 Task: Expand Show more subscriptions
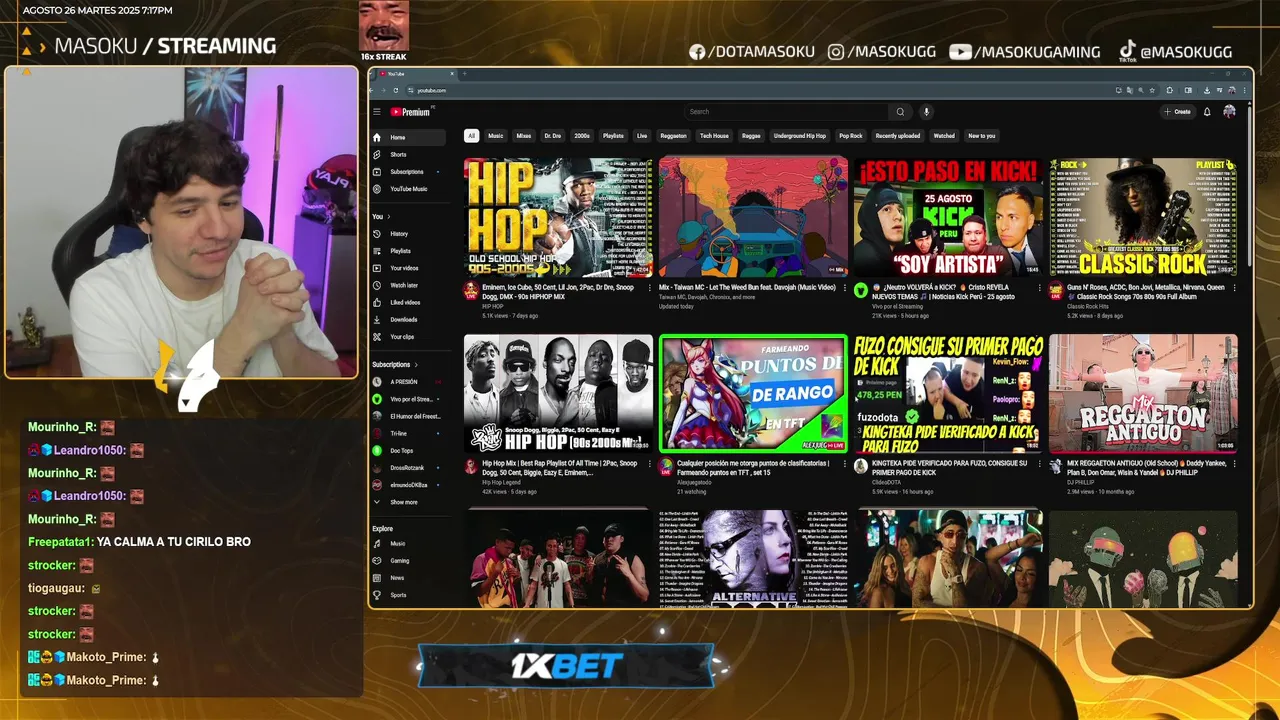click(x=408, y=502)
